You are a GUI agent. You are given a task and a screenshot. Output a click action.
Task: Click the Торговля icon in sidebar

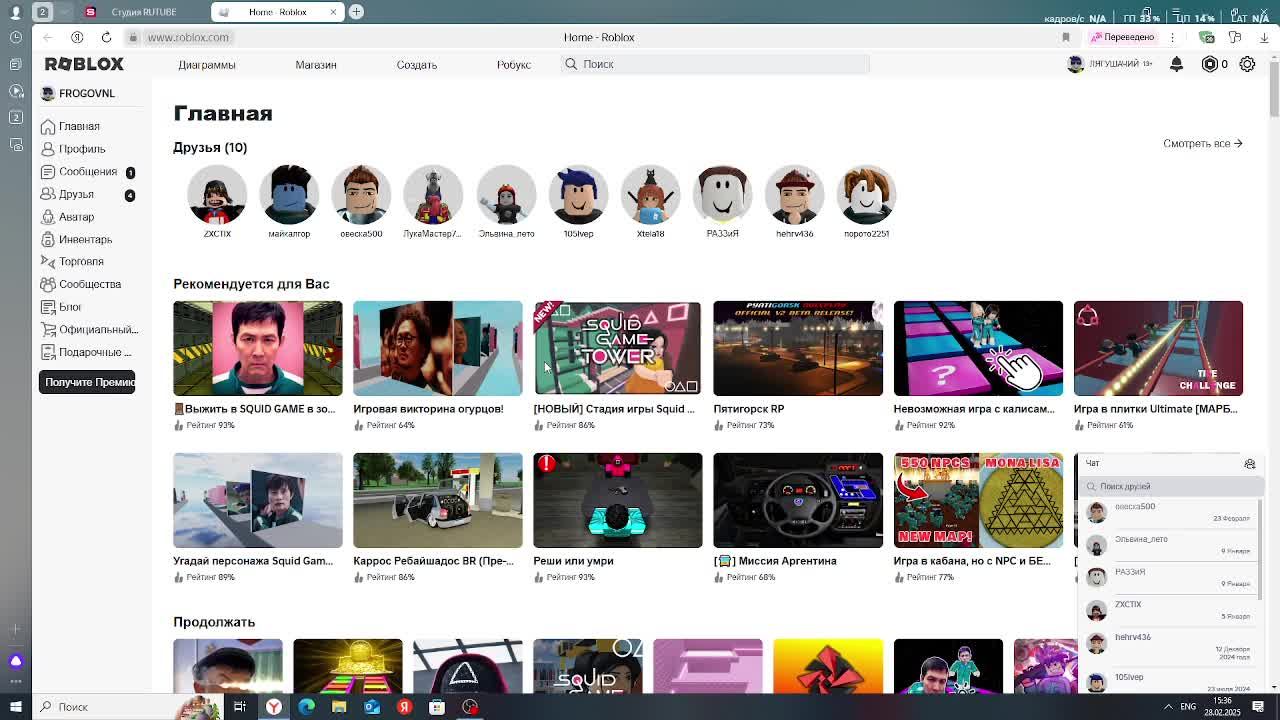(48, 262)
